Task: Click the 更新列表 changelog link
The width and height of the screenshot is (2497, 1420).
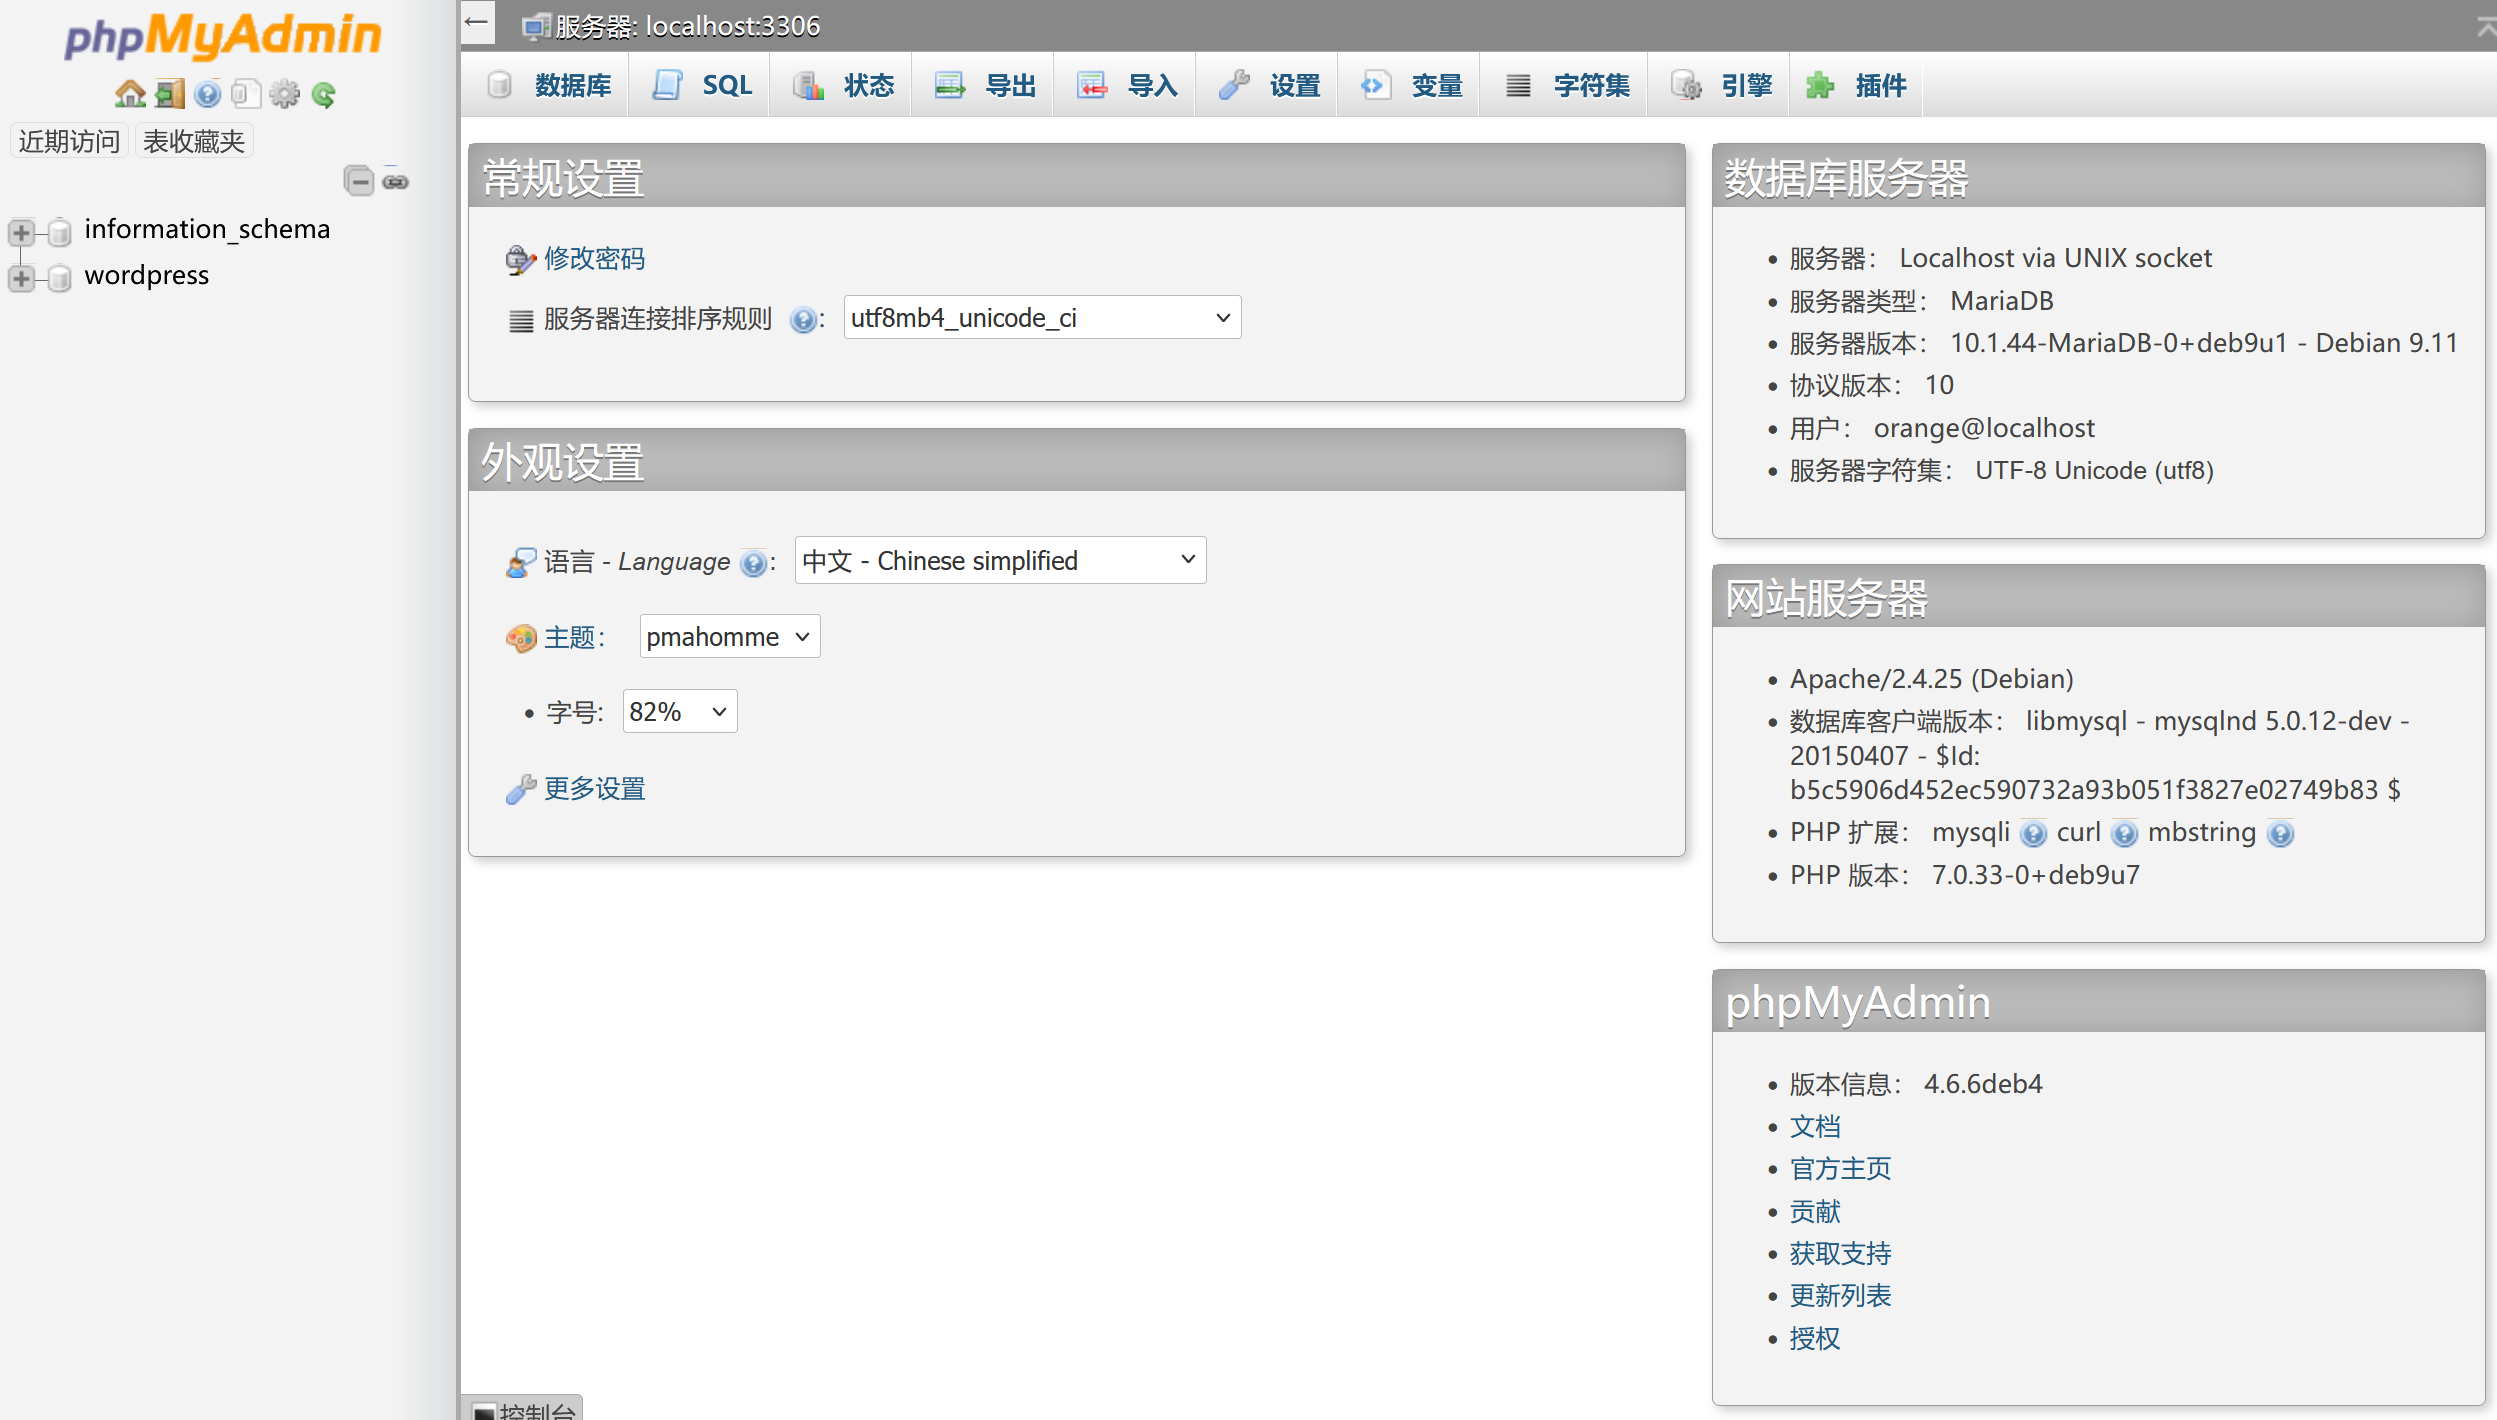Action: click(1840, 1296)
